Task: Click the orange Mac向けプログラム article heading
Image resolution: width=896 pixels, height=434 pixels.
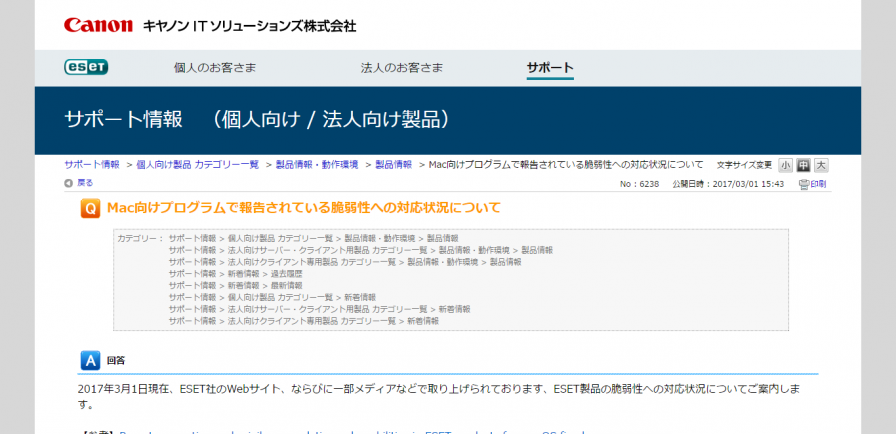Action: (x=303, y=208)
